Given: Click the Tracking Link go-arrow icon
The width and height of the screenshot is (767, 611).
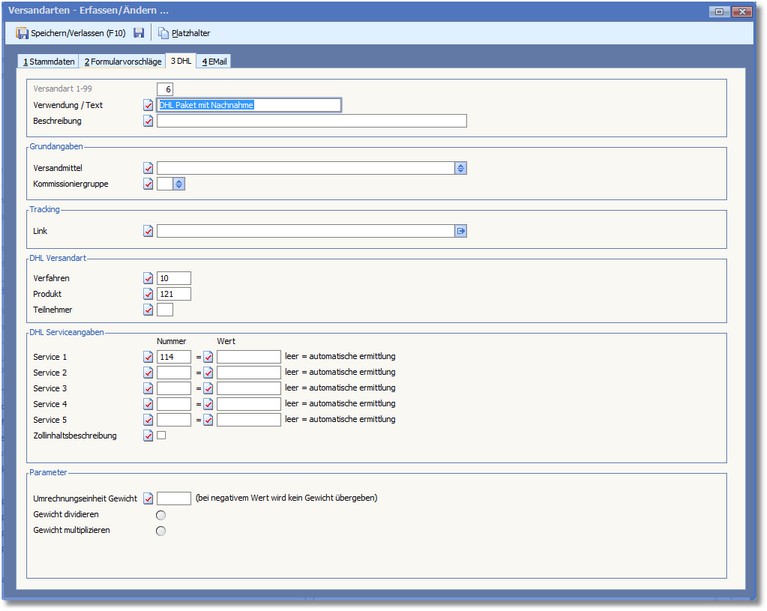Looking at the screenshot, I should click(461, 231).
